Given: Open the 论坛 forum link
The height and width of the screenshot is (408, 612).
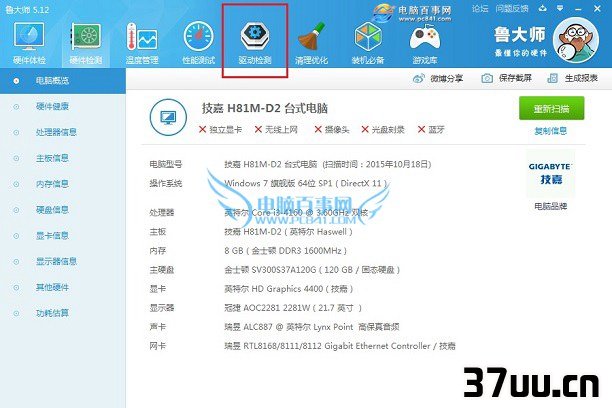Looking at the screenshot, I should (x=480, y=8).
